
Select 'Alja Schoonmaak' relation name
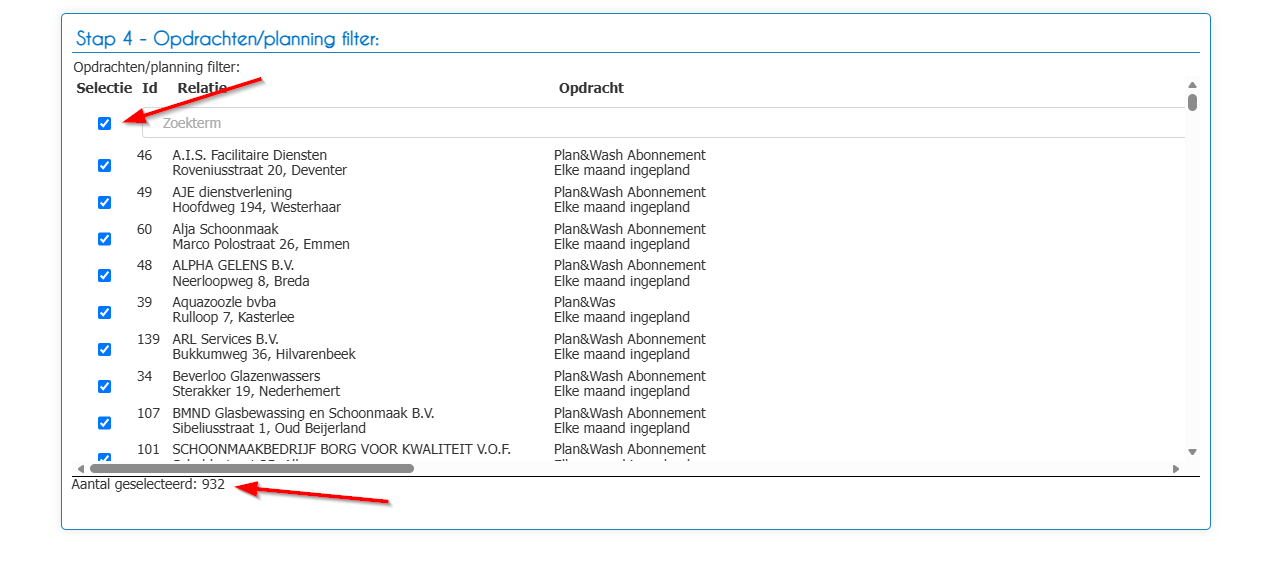coord(225,229)
